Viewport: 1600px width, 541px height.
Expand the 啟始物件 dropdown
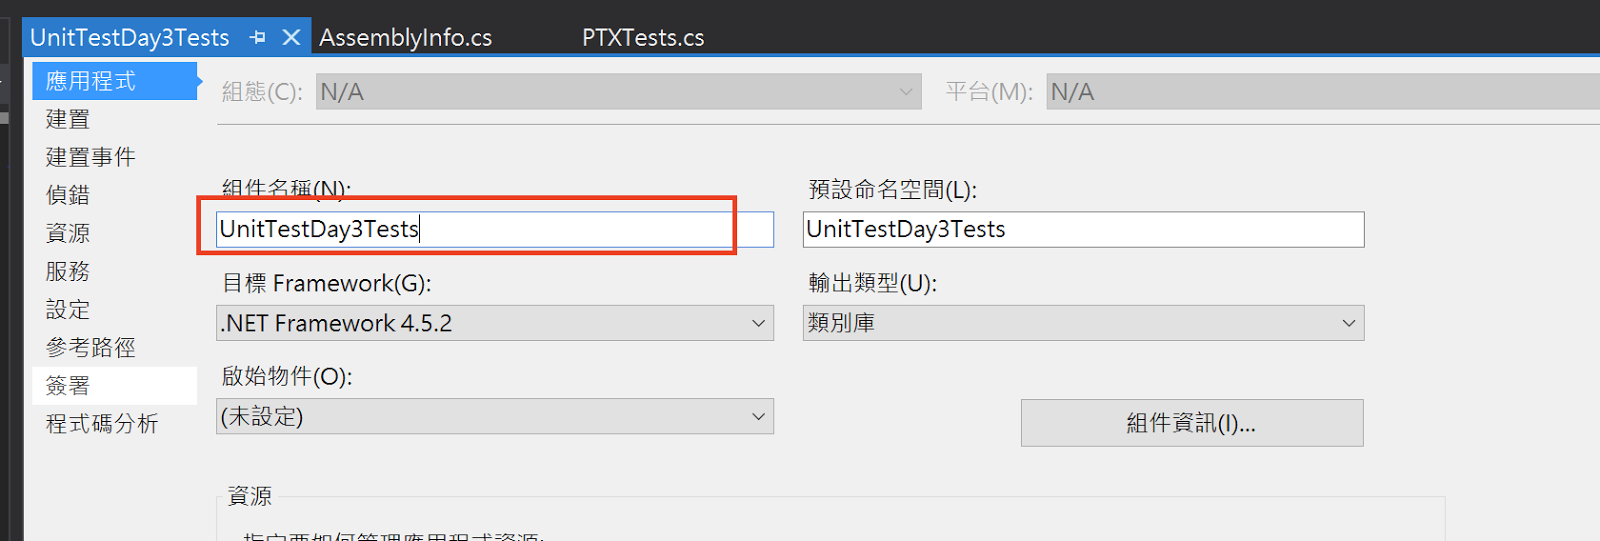[x=494, y=416]
